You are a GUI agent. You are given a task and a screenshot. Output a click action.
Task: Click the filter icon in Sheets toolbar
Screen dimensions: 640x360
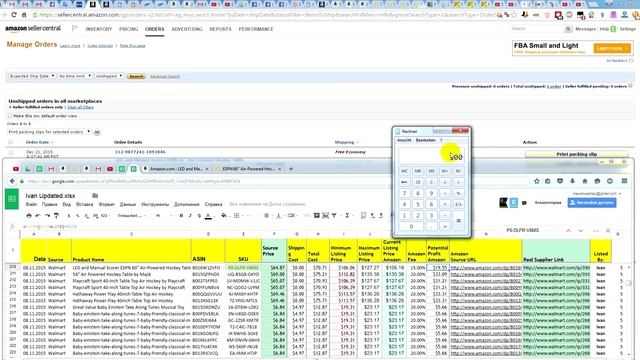334,216
